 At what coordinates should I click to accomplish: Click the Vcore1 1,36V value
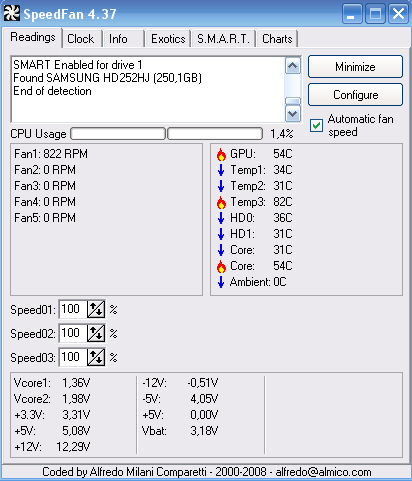[76, 383]
